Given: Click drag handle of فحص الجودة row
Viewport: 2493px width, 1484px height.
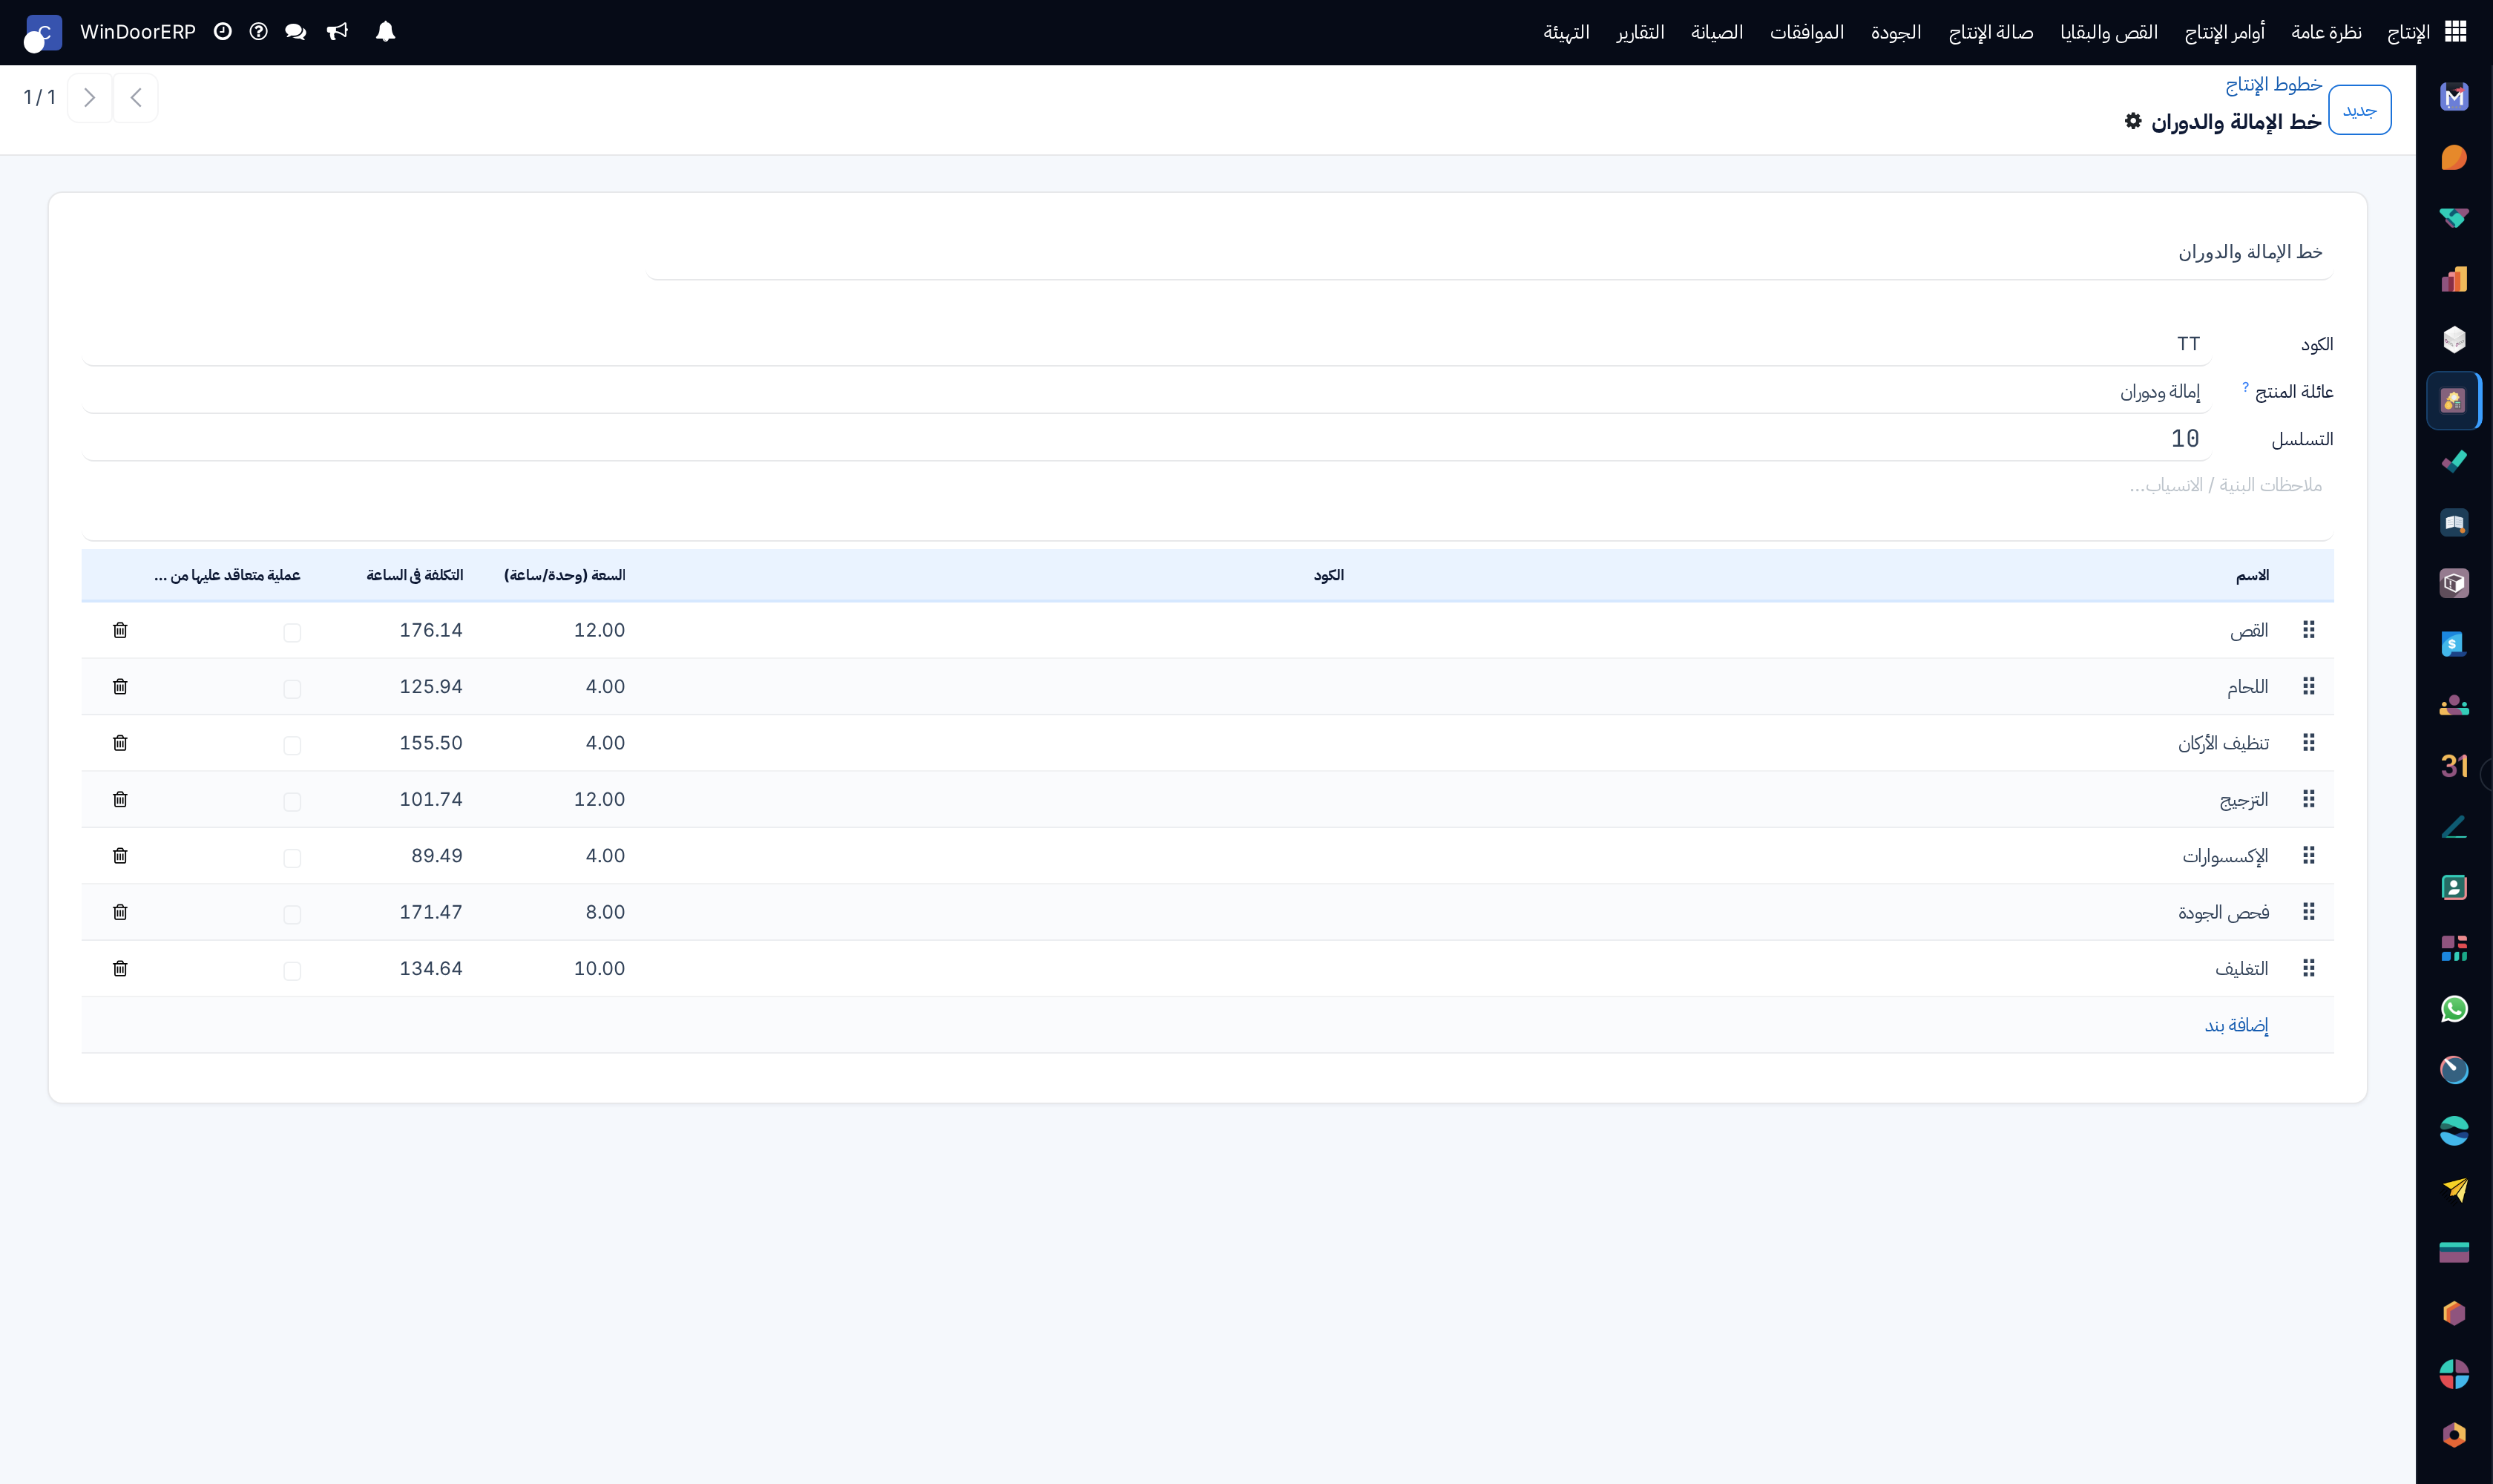Looking at the screenshot, I should pyautogui.click(x=2309, y=912).
